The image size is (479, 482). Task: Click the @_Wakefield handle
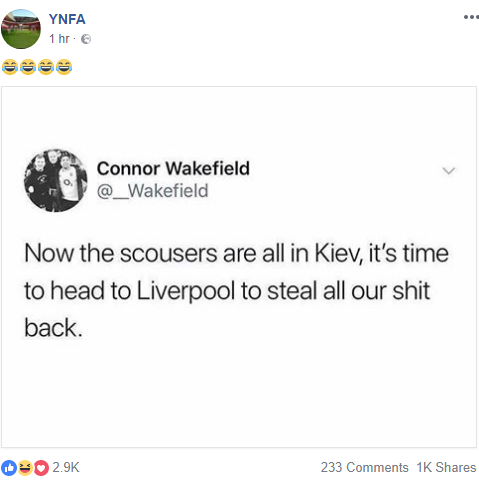click(152, 191)
